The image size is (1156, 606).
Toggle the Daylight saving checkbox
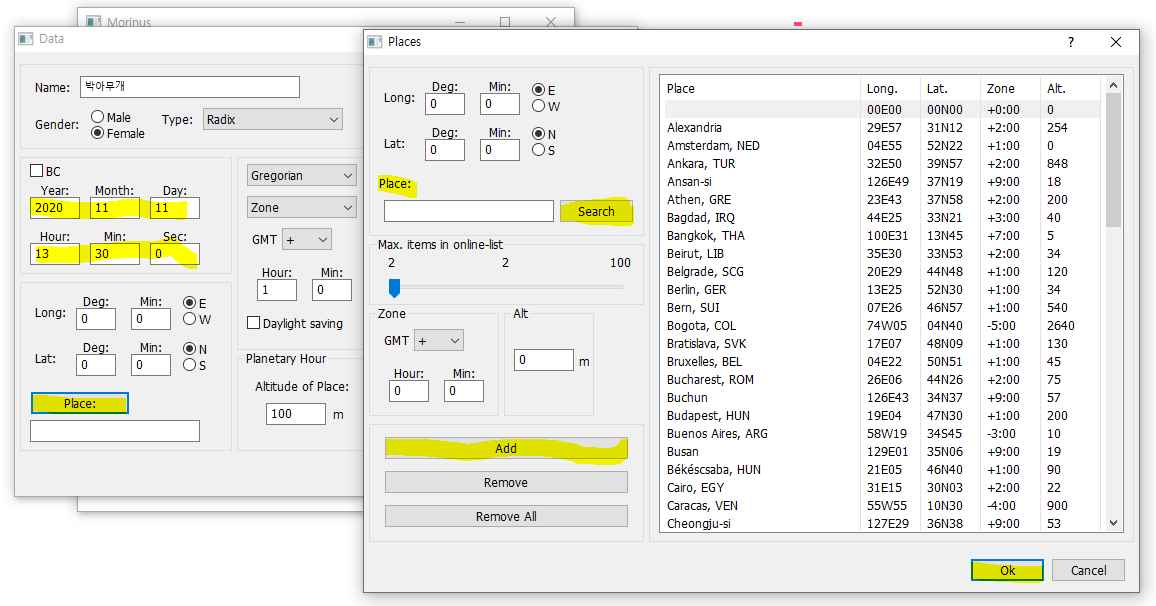[254, 323]
